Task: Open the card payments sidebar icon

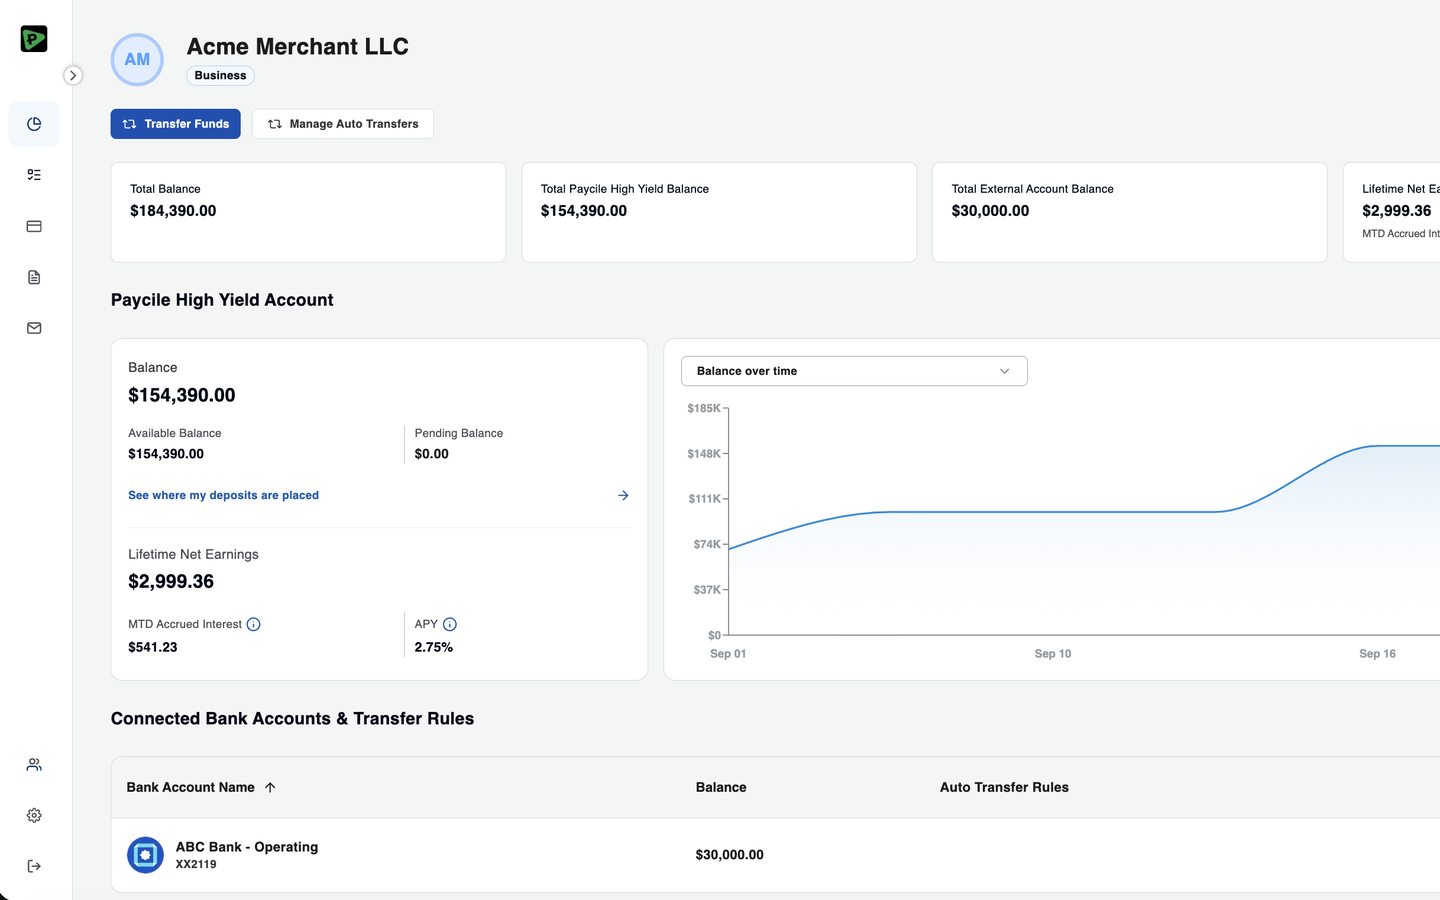Action: 34,226
